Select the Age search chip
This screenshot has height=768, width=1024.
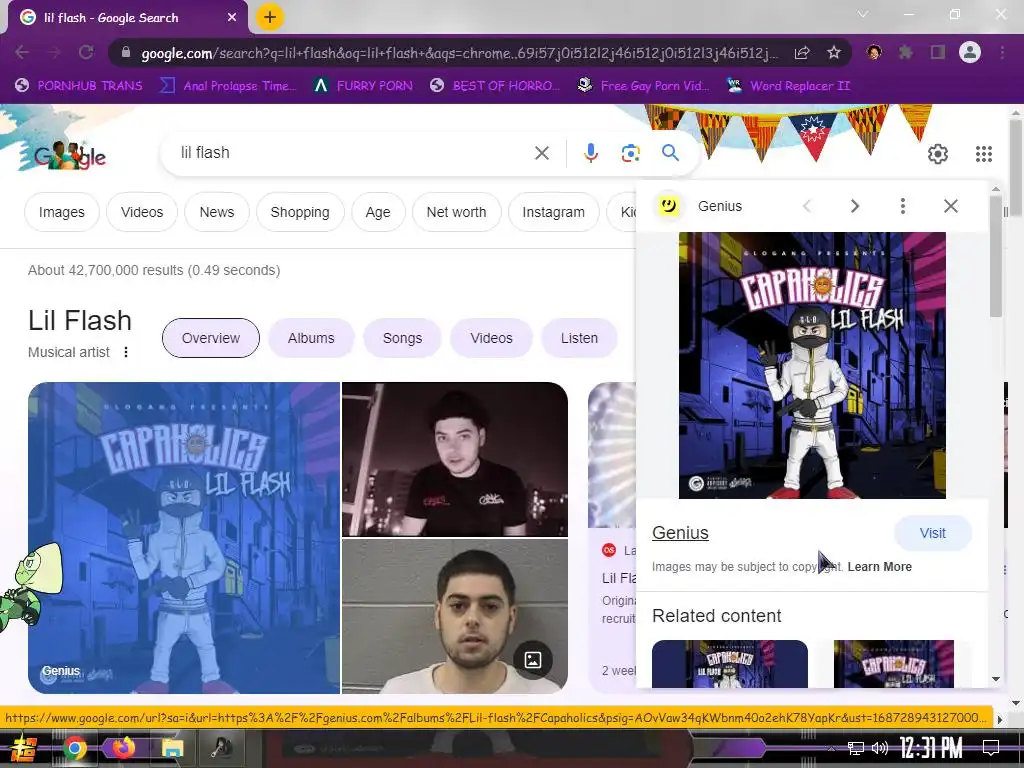[x=377, y=212]
